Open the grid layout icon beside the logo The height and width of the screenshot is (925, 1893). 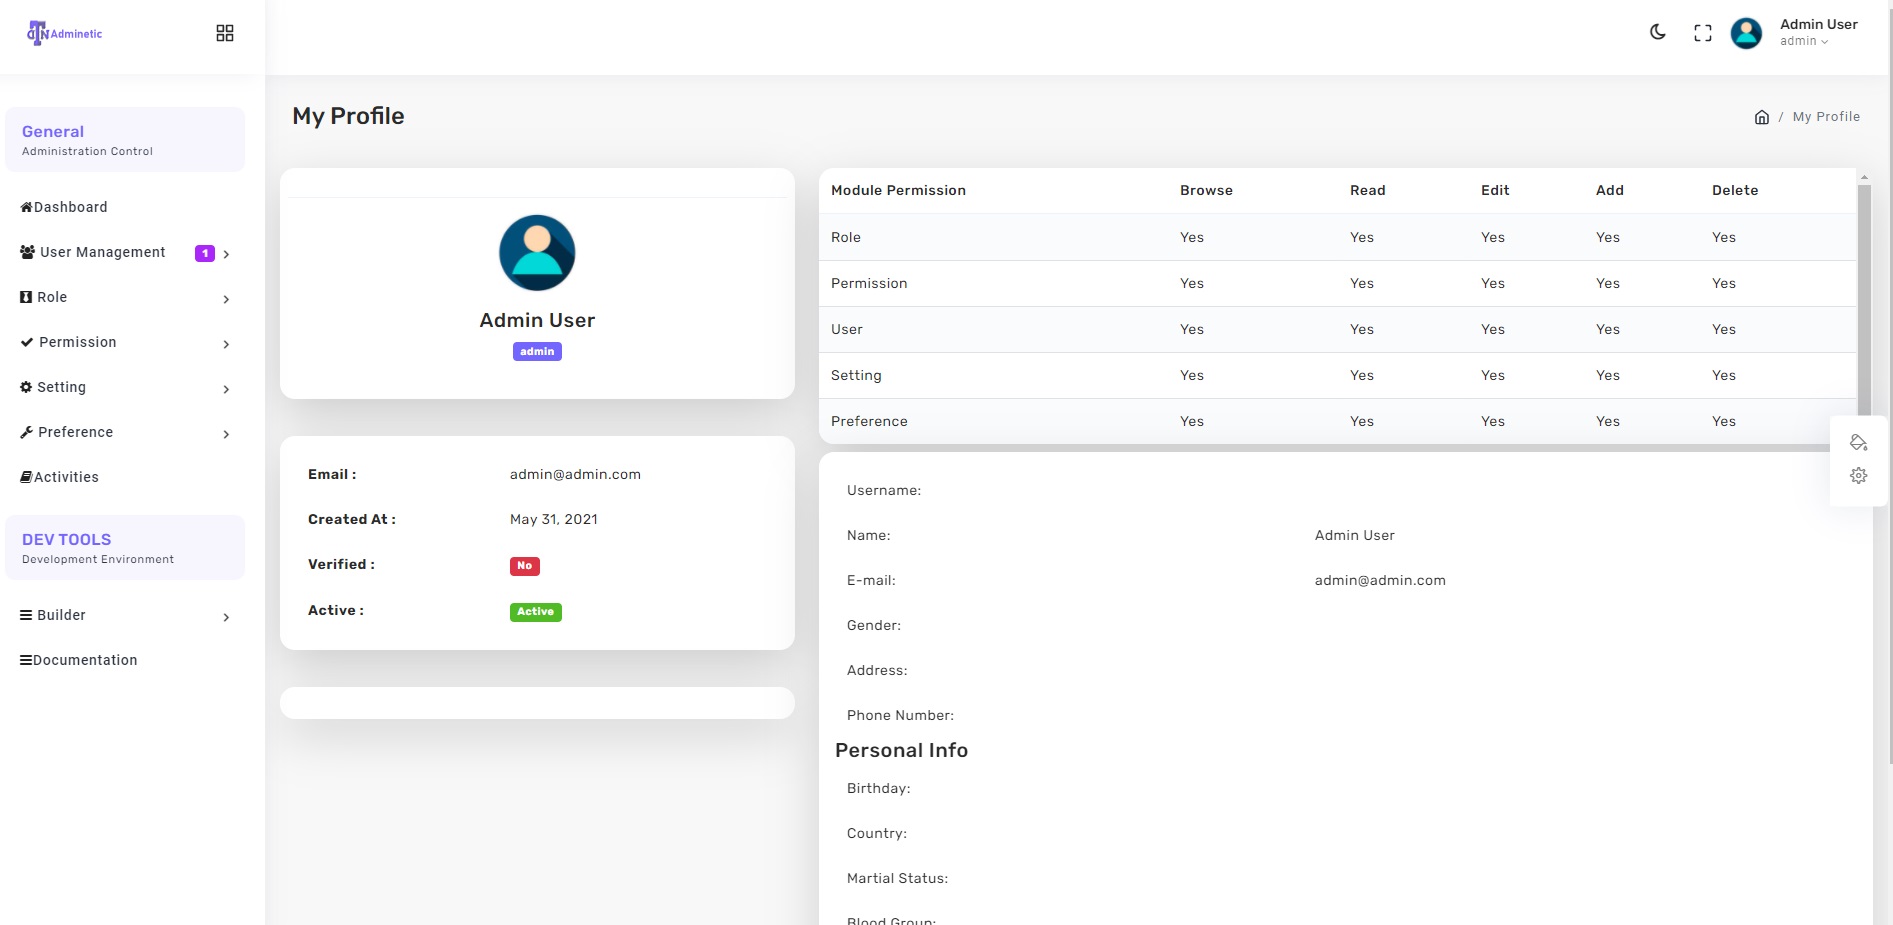coord(224,32)
